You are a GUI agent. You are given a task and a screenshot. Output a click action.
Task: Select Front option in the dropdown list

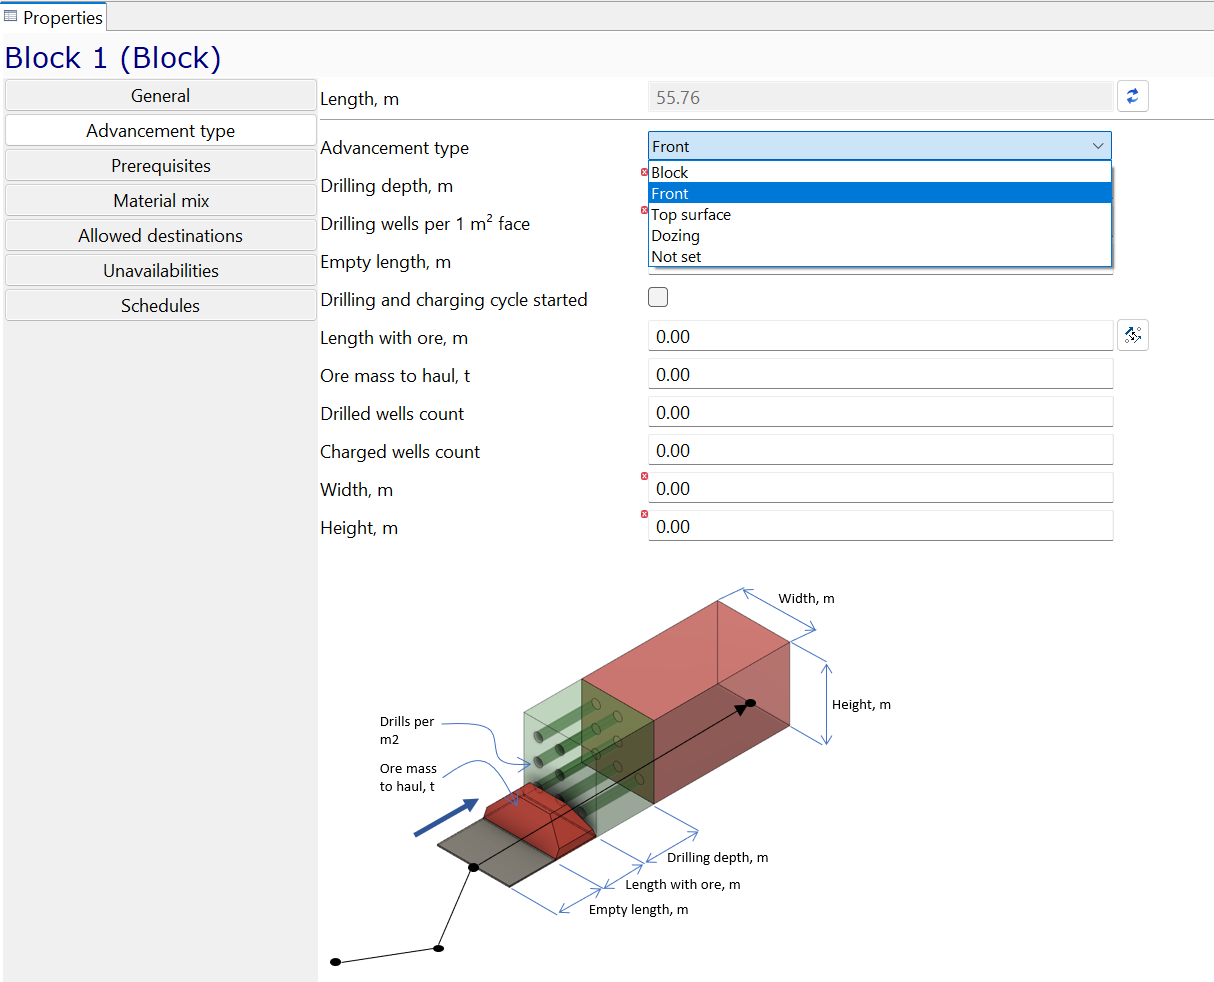880,193
